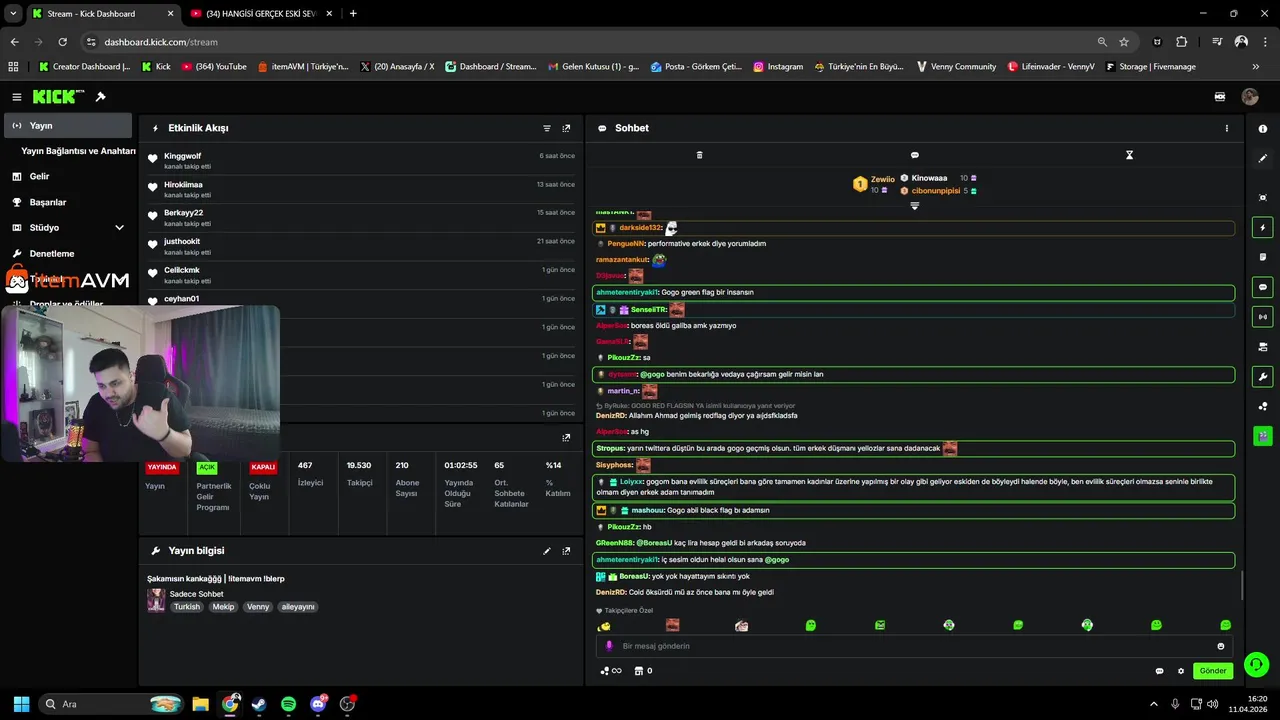Pop out the Yayın bilgisi panel
Screen dimensions: 1280x720
click(566, 551)
